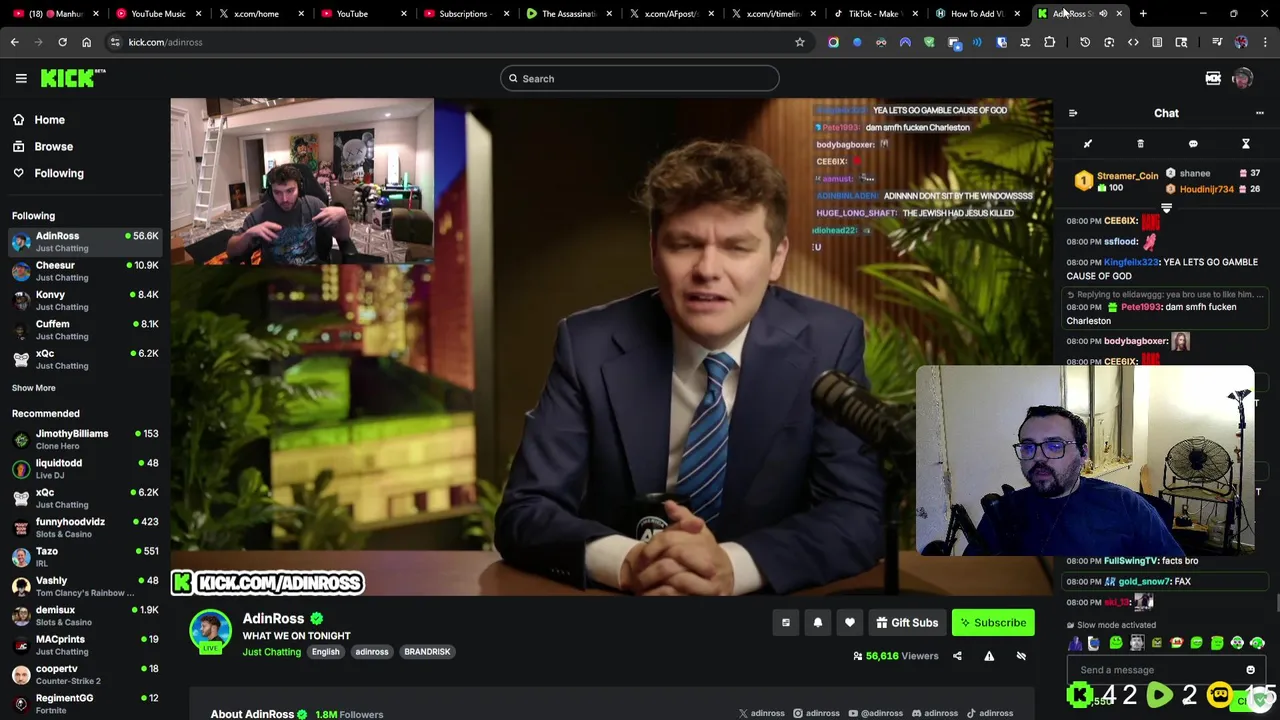Click the Kick search box
The width and height of the screenshot is (1280, 720).
click(640, 79)
